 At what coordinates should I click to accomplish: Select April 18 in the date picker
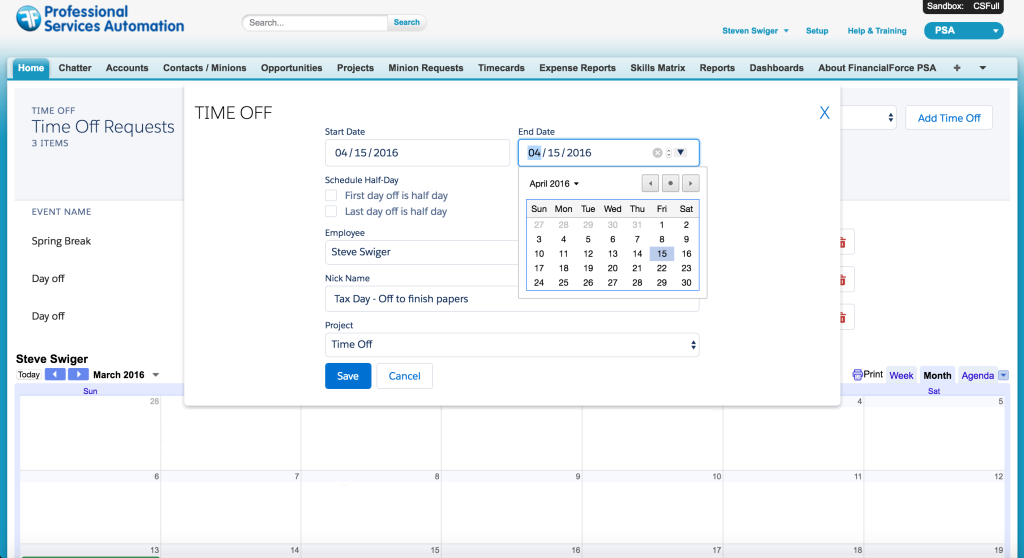click(564, 268)
